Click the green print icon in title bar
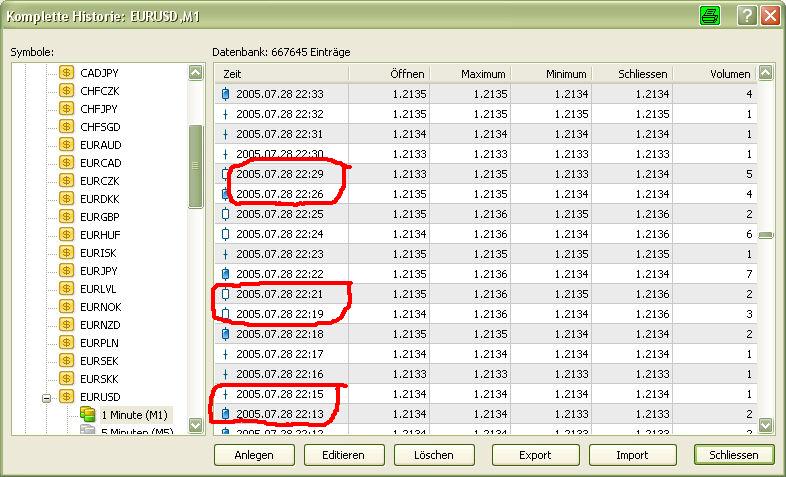Screen dimensions: 786x477 pos(710,16)
